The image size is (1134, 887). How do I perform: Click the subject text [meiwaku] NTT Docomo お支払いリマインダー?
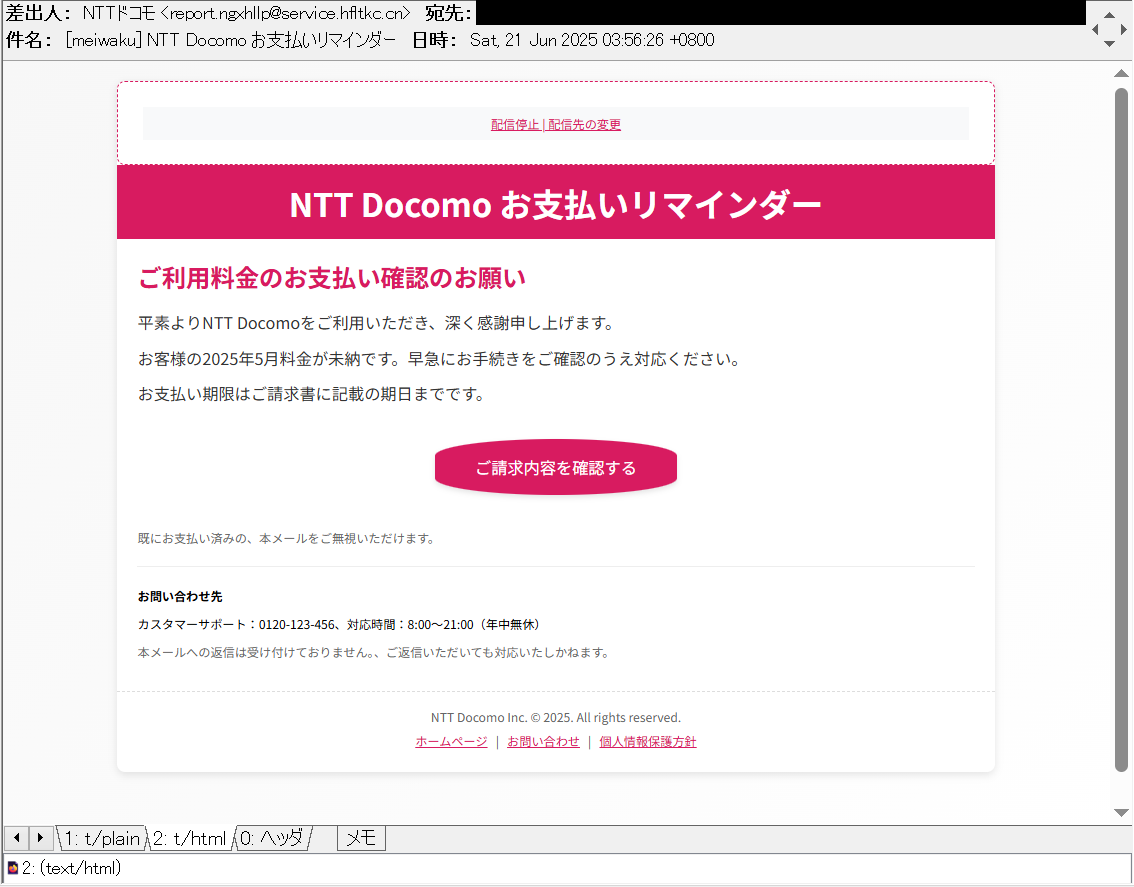pos(231,40)
